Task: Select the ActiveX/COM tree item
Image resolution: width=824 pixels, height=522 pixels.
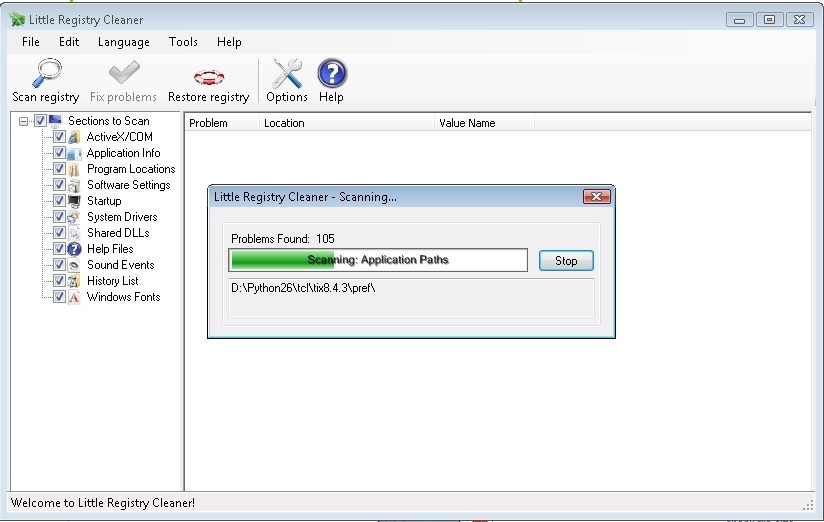Action: 120,137
